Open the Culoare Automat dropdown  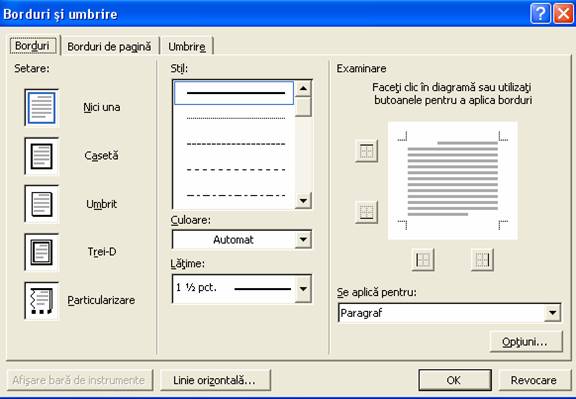(242, 240)
